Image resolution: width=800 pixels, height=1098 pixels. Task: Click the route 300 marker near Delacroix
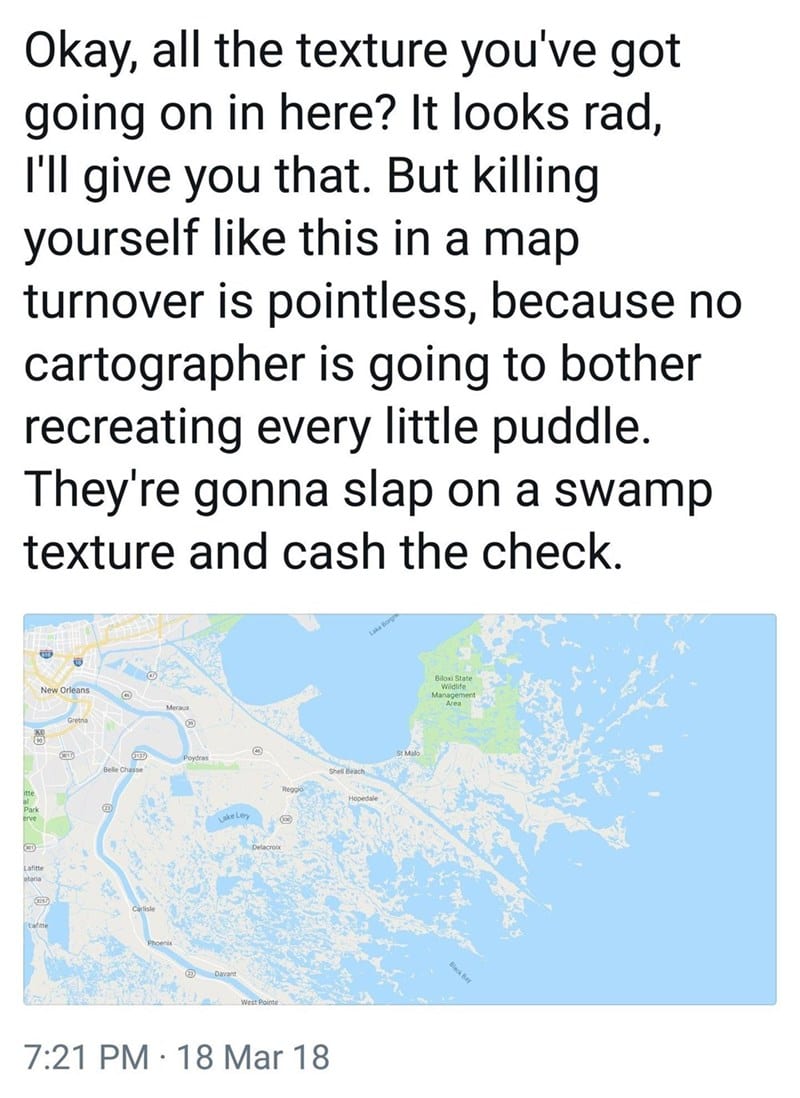[286, 819]
